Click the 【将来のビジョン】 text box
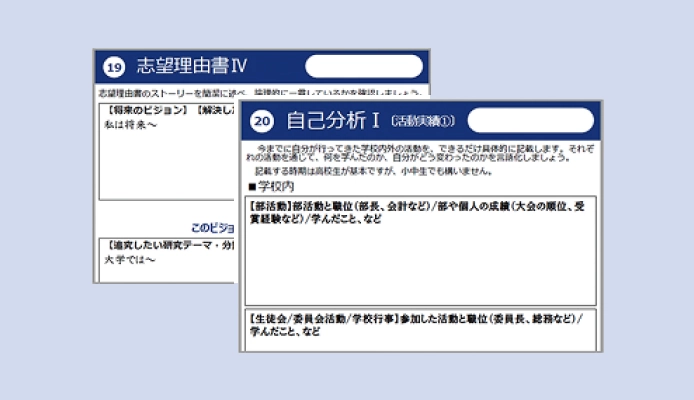Image resolution: width=694 pixels, height=400 pixels. point(167,152)
